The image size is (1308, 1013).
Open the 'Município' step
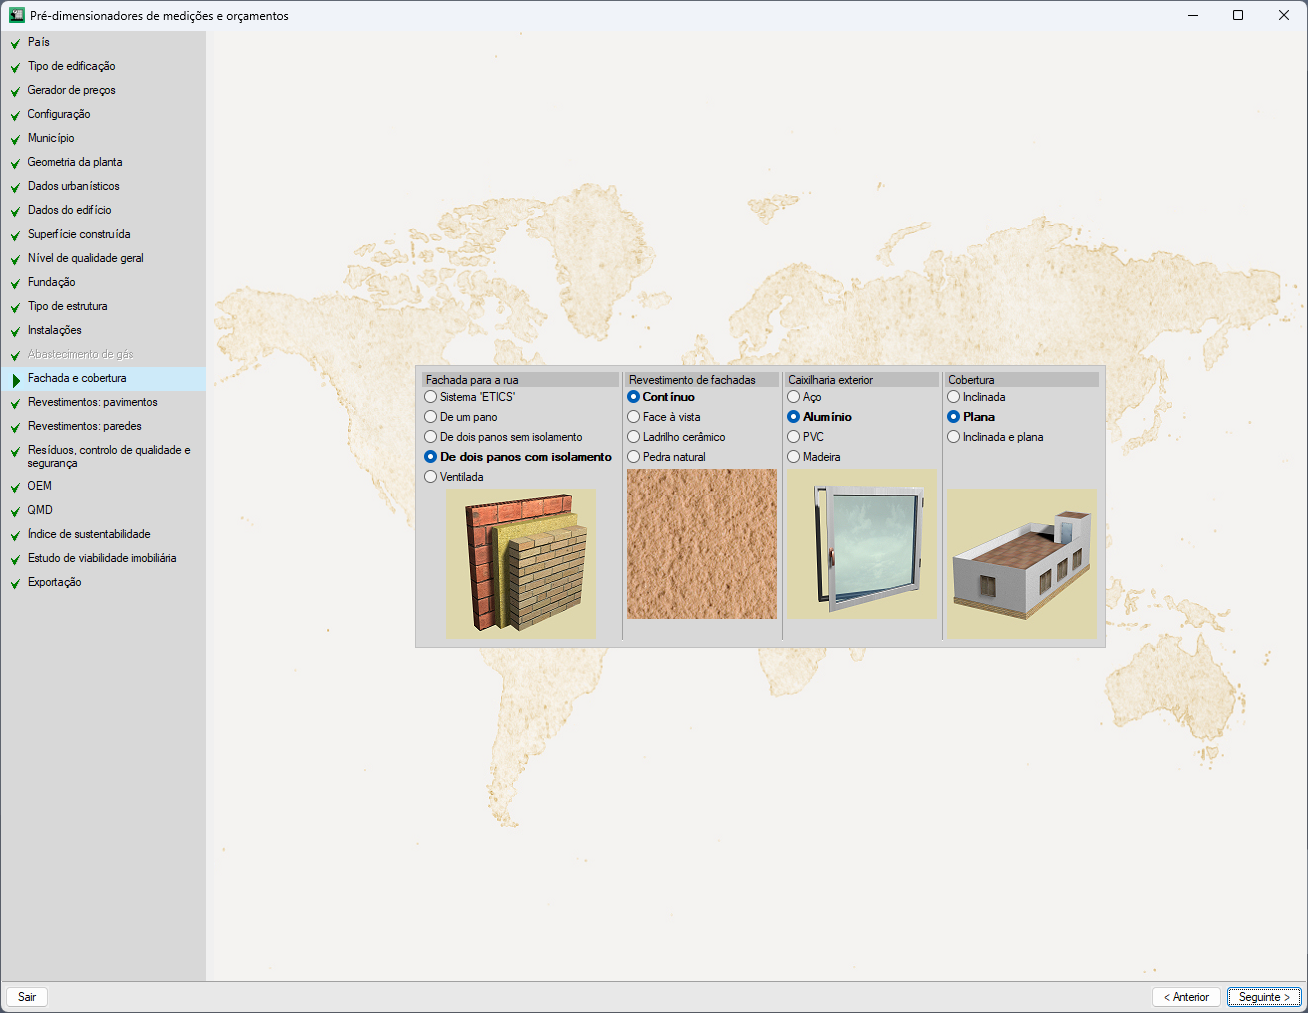coord(51,138)
